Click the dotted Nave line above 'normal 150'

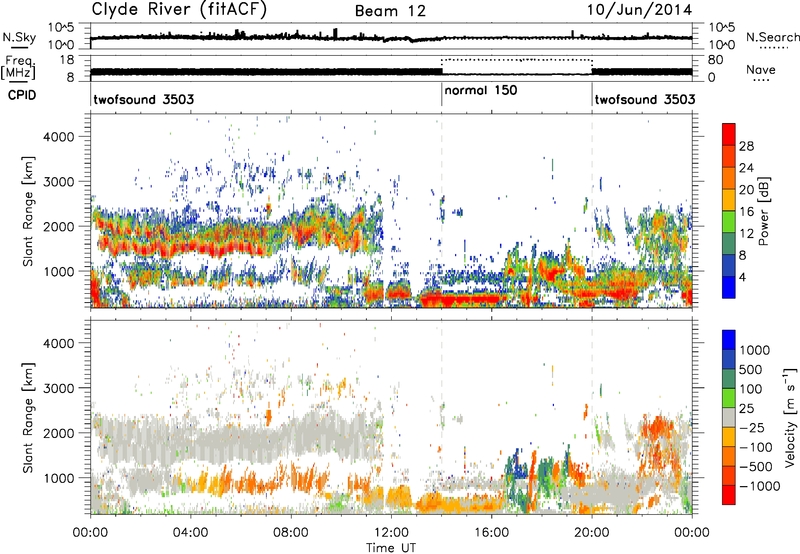coord(516,60)
